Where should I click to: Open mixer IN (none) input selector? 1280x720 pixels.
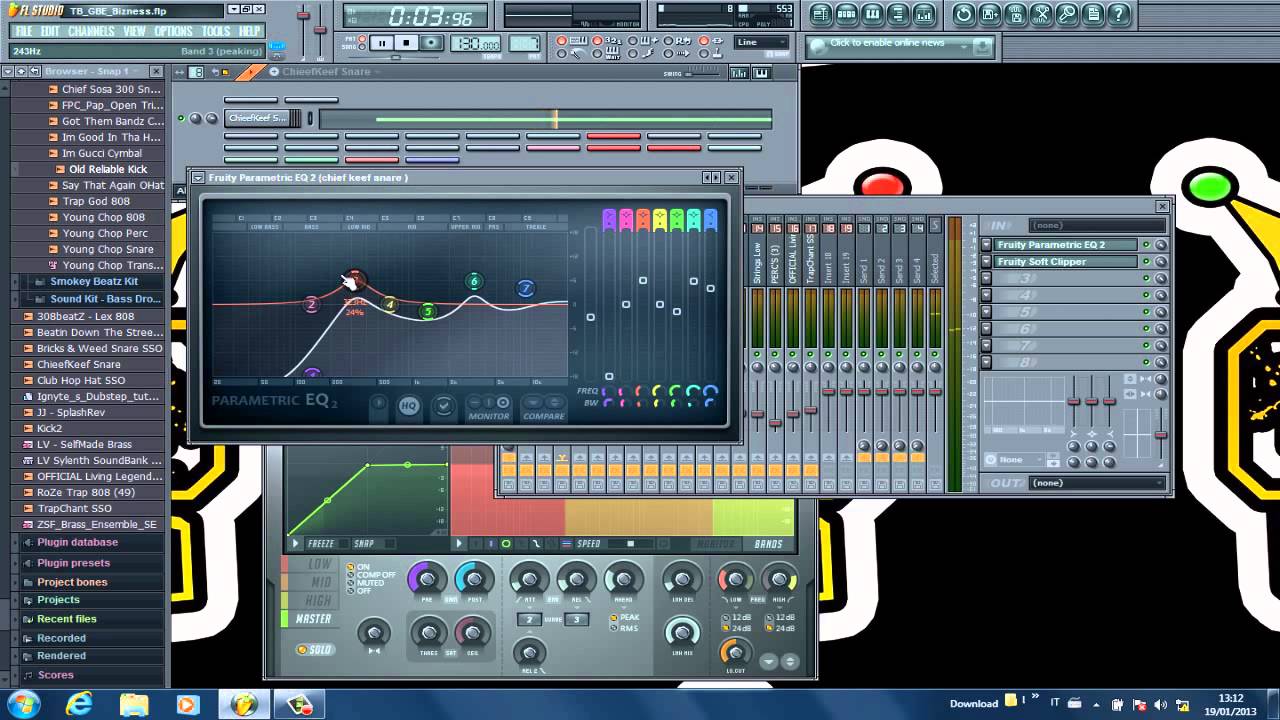[1097, 226]
